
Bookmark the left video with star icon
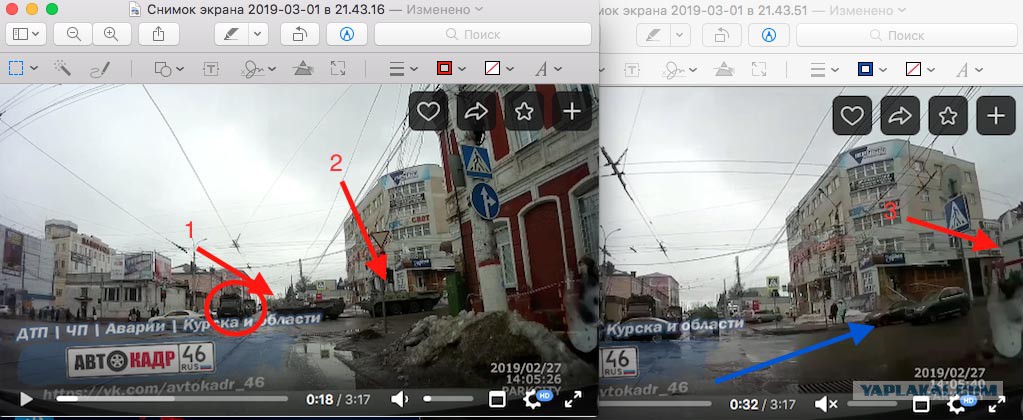coord(524,112)
